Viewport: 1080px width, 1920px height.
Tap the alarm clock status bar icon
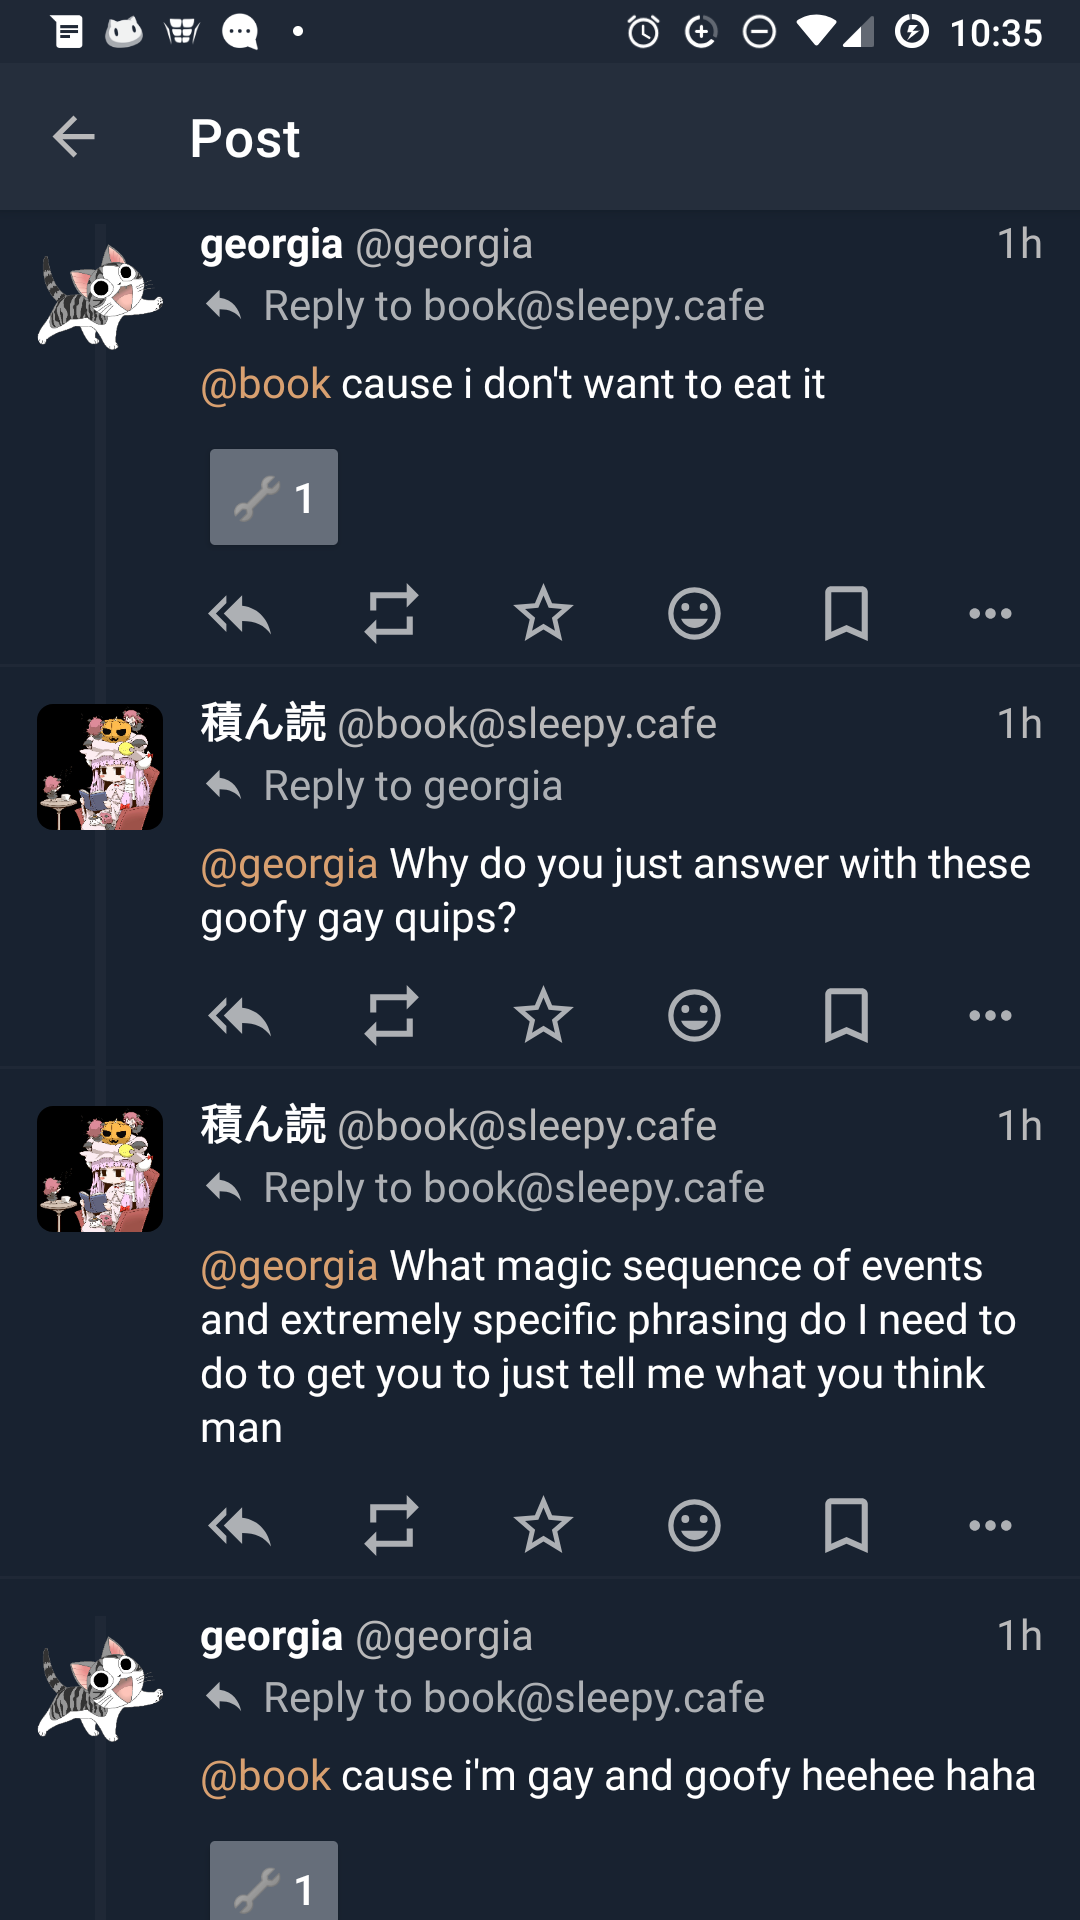[x=643, y=33]
